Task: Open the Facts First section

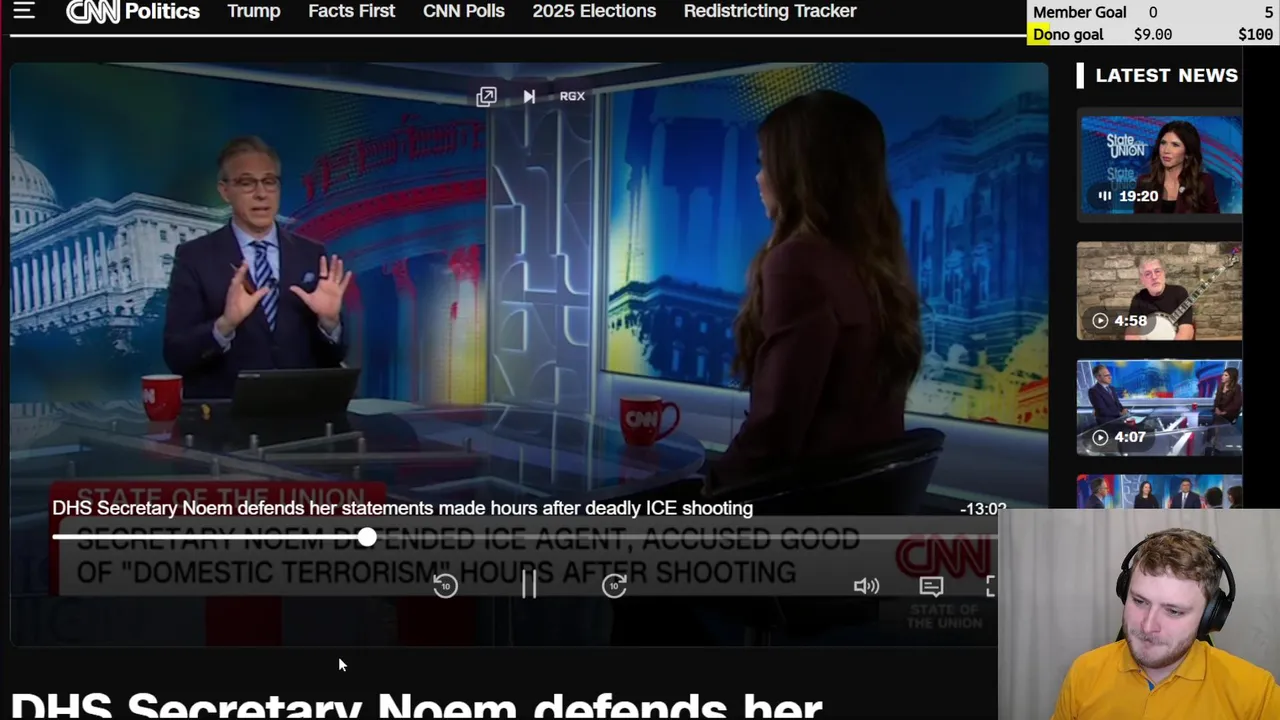Action: coord(352,11)
